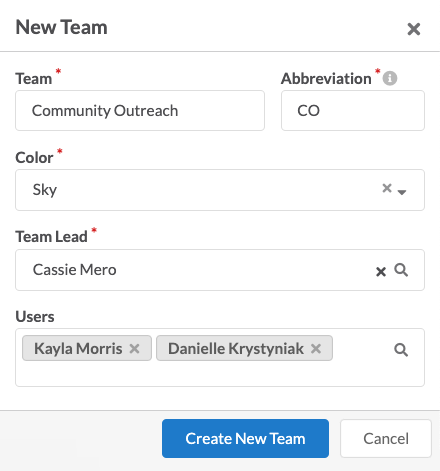This screenshot has height=471, width=440.
Task: Edit the Team name field
Action: point(140,111)
